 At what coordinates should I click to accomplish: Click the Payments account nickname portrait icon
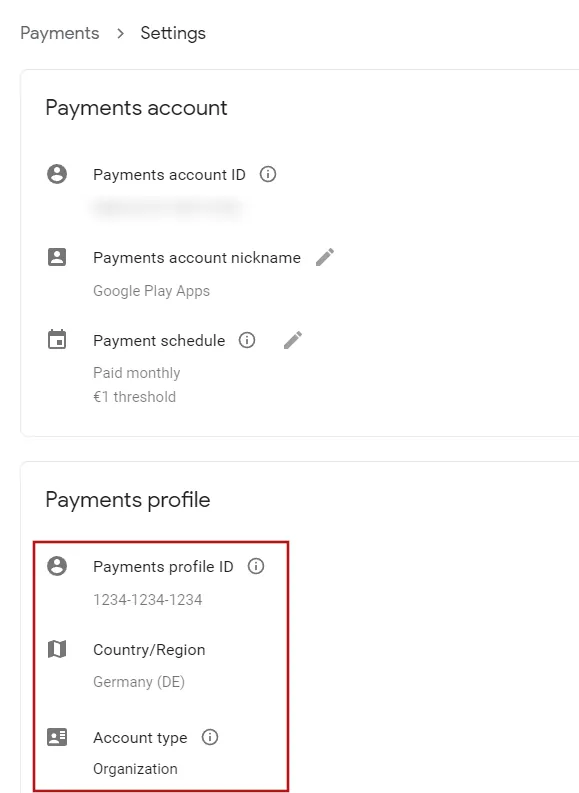(x=57, y=257)
